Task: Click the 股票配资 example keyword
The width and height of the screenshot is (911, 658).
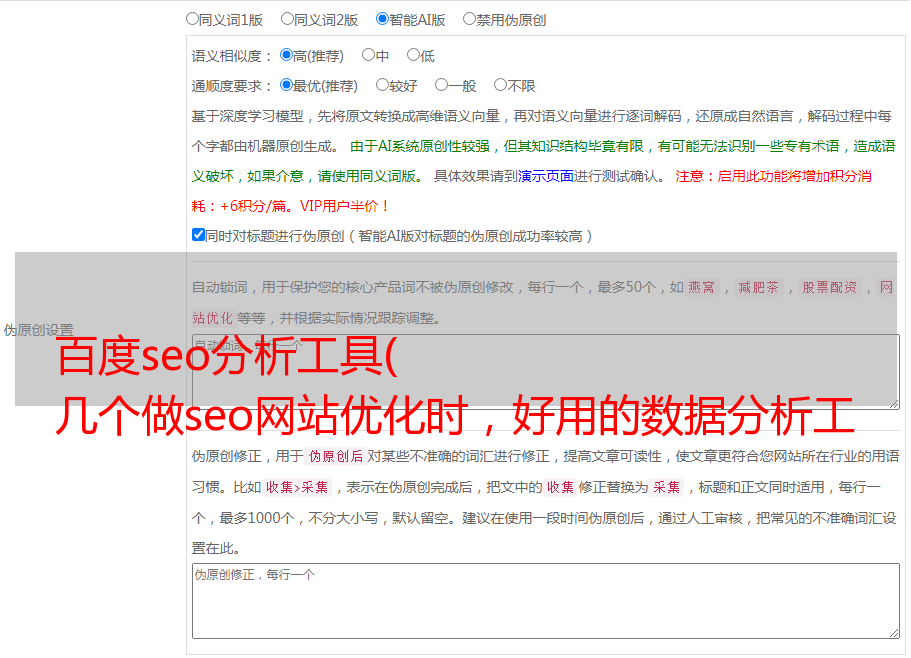Action: tap(830, 287)
